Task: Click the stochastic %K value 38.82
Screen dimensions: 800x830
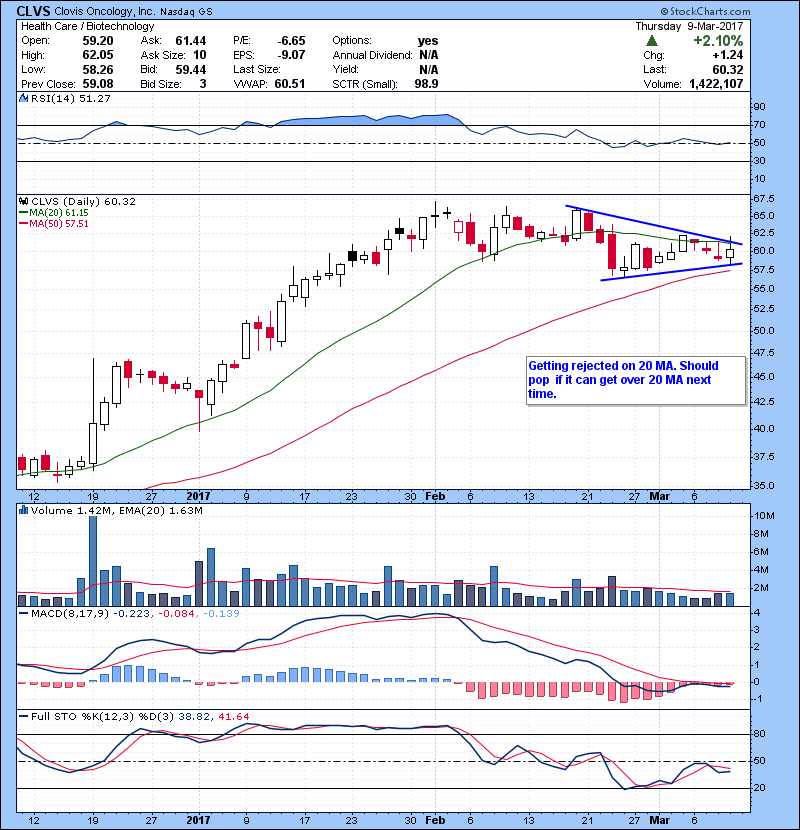Action: pos(194,716)
